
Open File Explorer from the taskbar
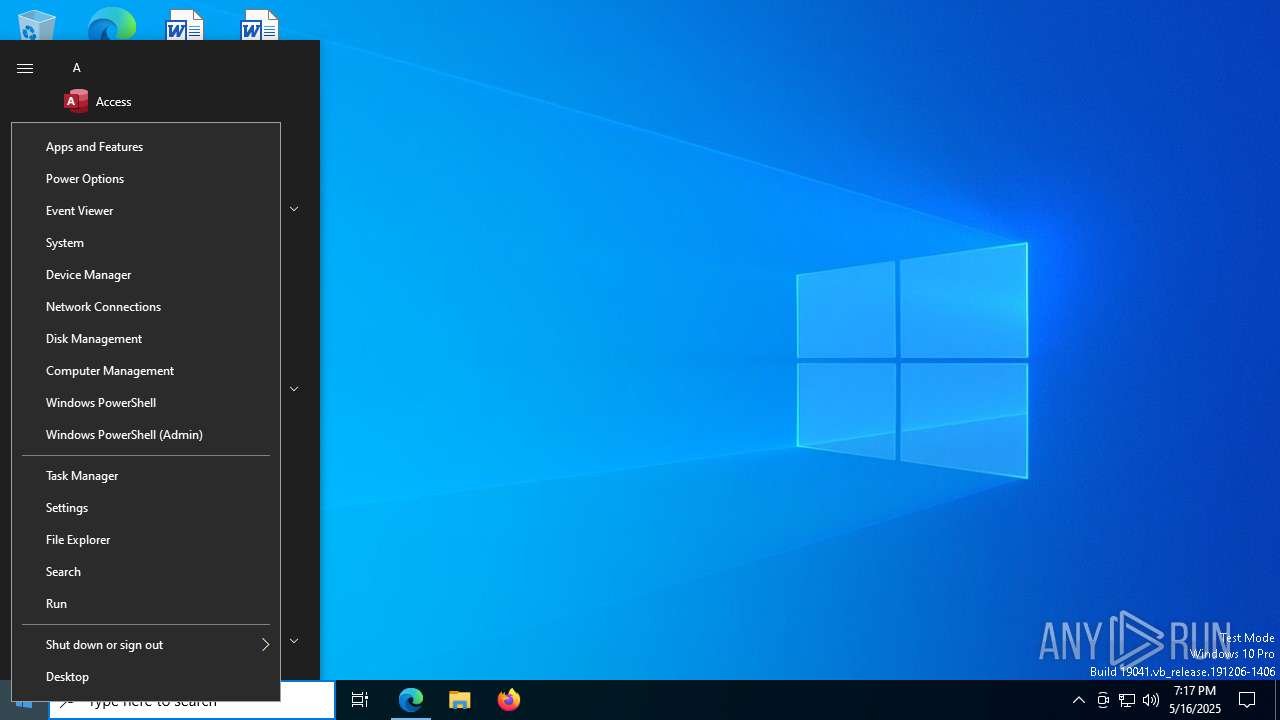[x=460, y=700]
